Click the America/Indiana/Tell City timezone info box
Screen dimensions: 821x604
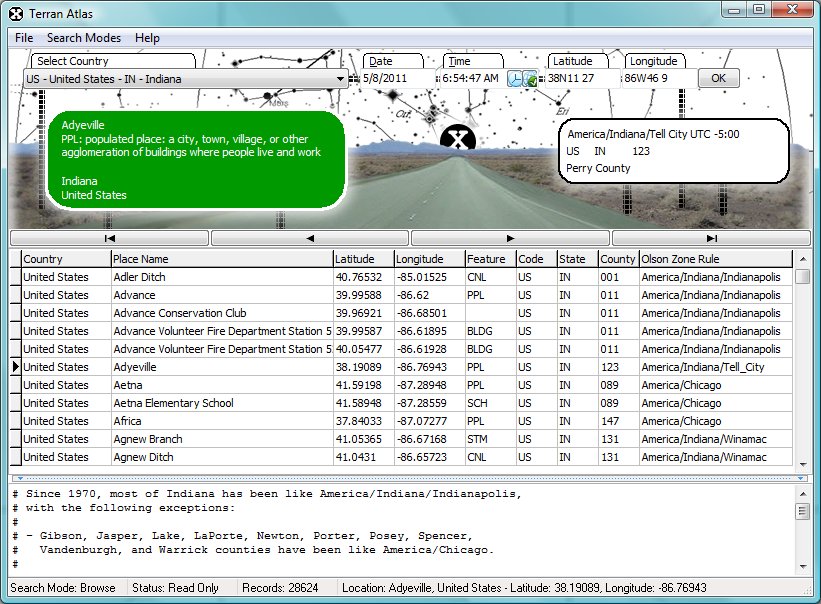pyautogui.click(x=674, y=151)
